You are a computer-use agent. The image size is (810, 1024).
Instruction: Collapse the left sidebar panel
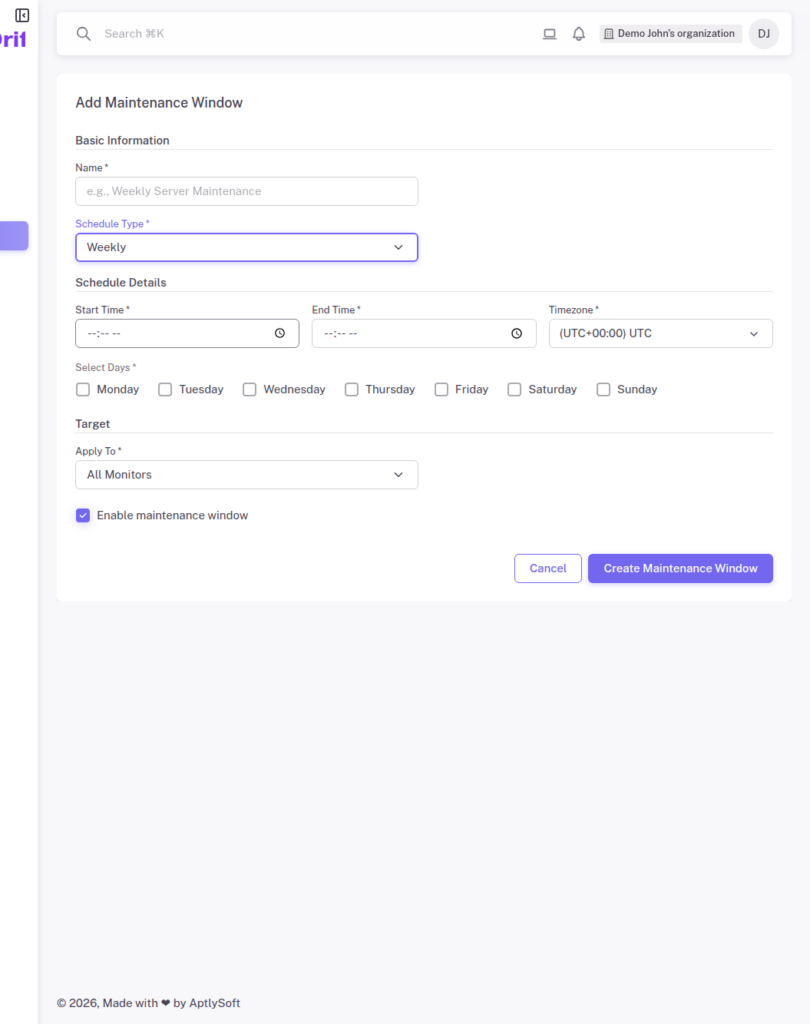pos(22,15)
